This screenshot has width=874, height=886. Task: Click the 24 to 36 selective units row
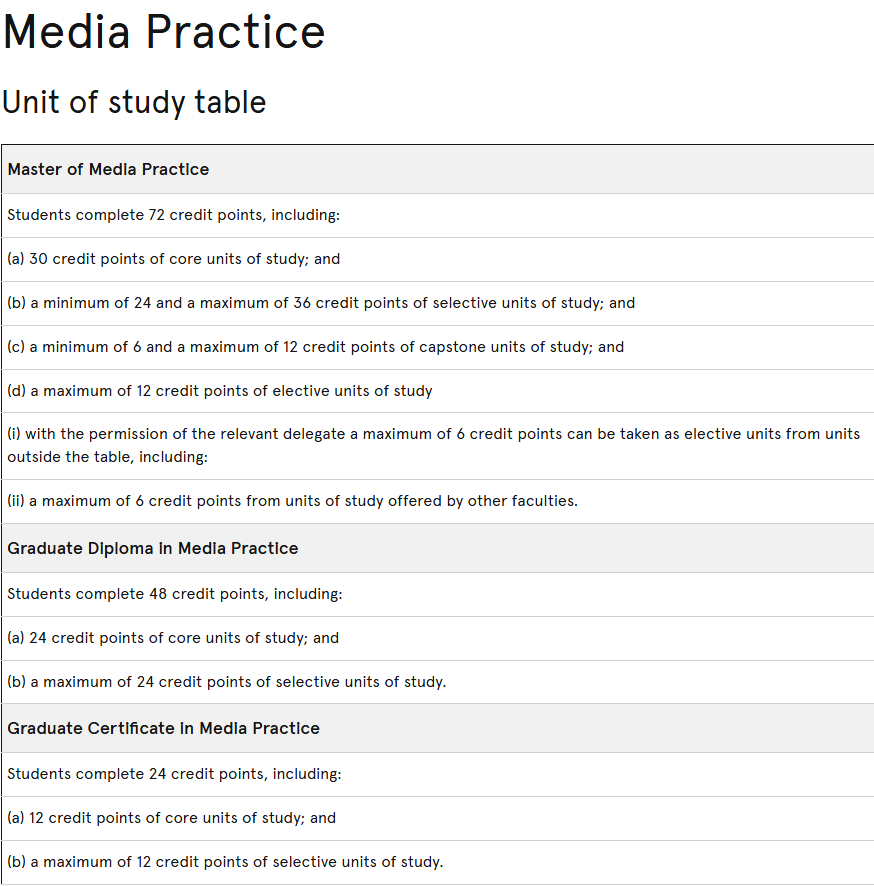click(437, 303)
